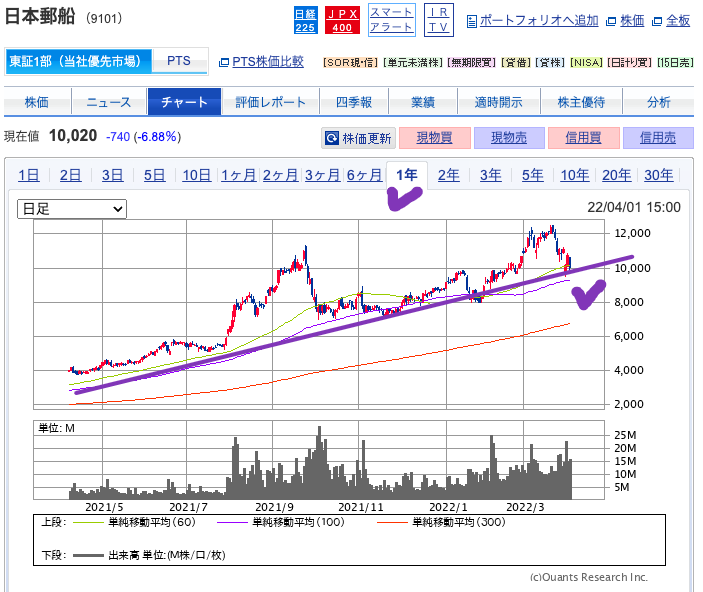
Task: Select the 10日 chart period
Action: tap(197, 175)
